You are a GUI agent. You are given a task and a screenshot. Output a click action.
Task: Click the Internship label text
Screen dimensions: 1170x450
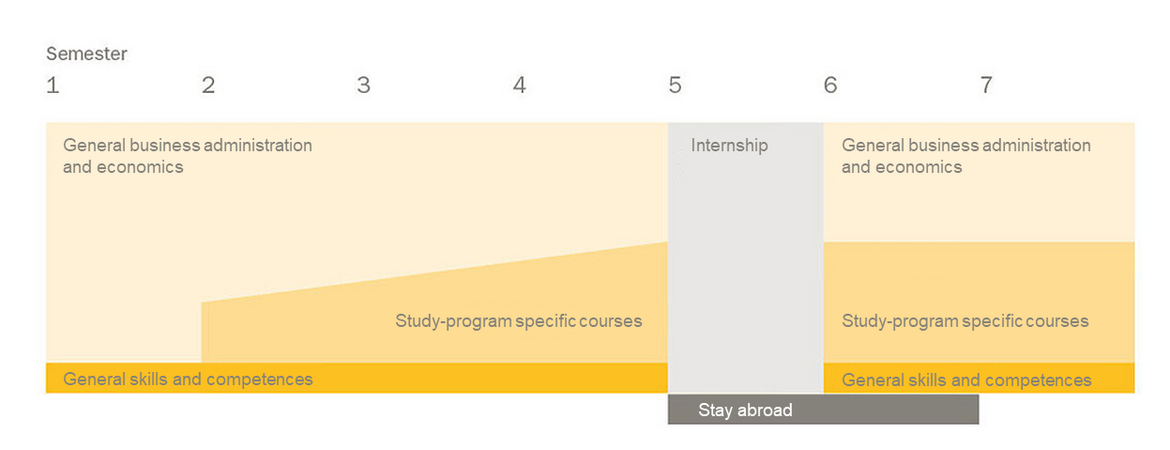[x=729, y=145]
